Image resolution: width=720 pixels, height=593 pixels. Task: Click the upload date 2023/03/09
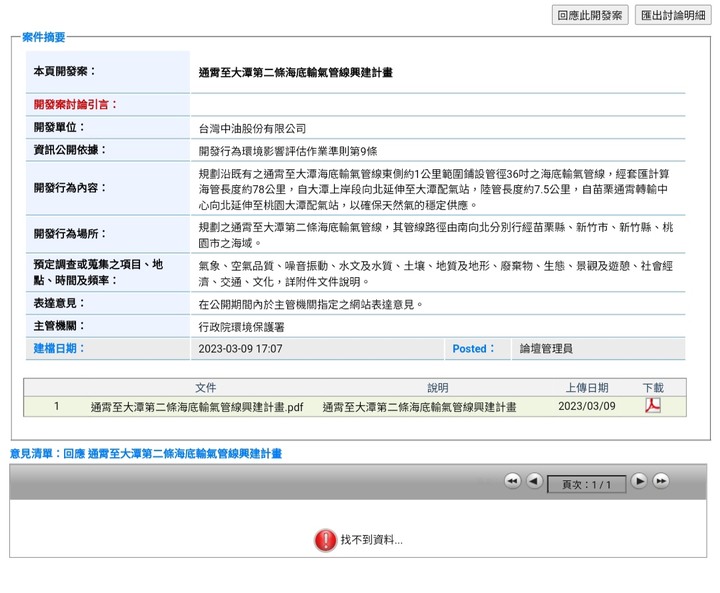[x=586, y=406]
